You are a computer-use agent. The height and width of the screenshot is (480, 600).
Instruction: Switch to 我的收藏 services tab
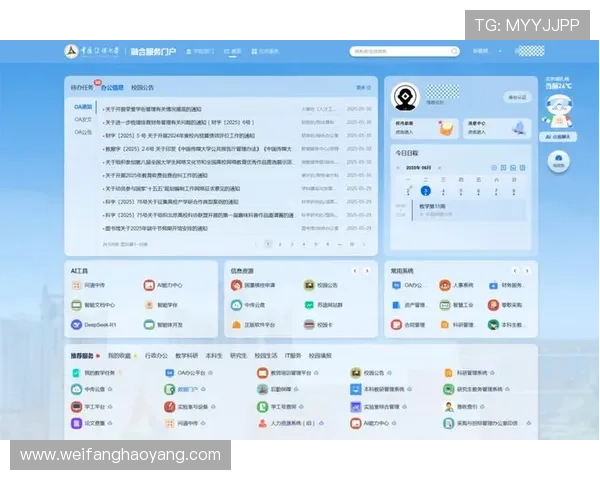tap(119, 356)
